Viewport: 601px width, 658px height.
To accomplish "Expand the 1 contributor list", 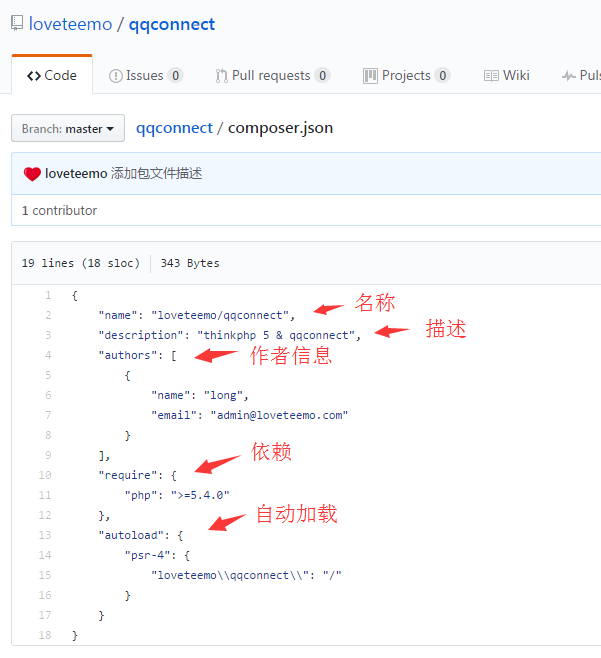I will tap(59, 210).
